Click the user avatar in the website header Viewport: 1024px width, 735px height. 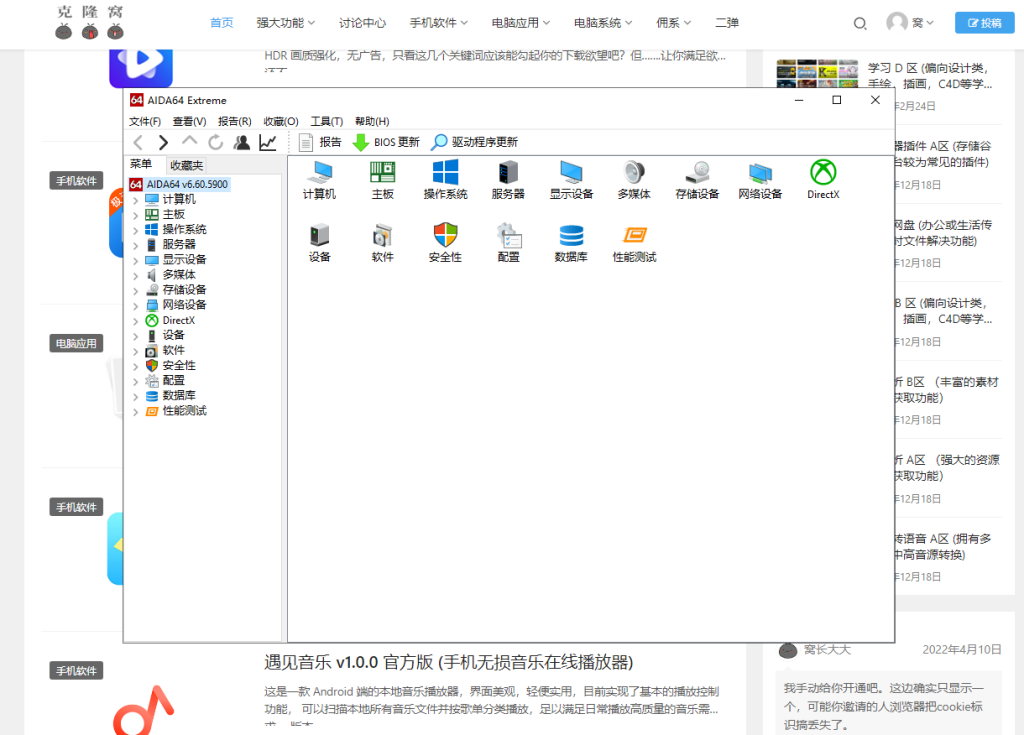tap(897, 22)
